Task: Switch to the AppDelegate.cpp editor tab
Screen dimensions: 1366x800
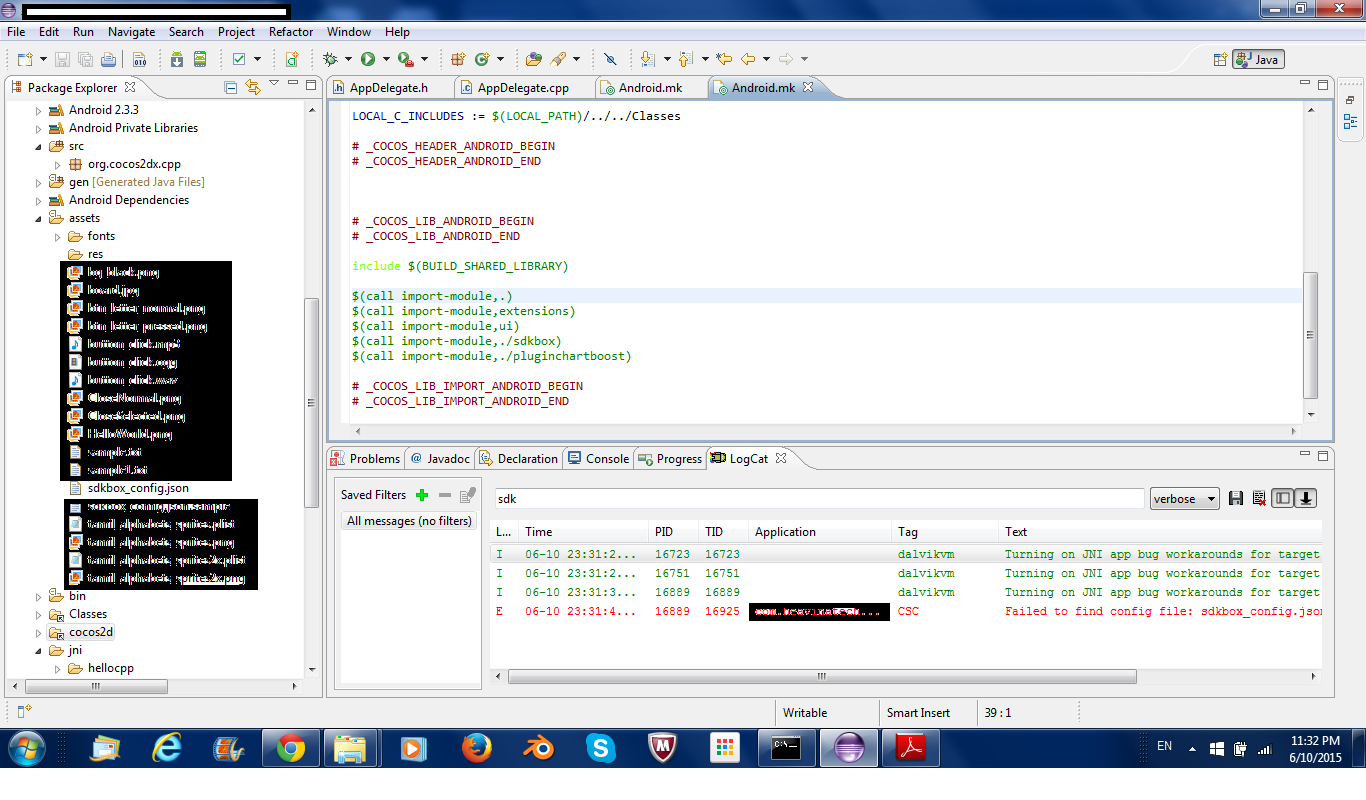Action: (x=522, y=88)
